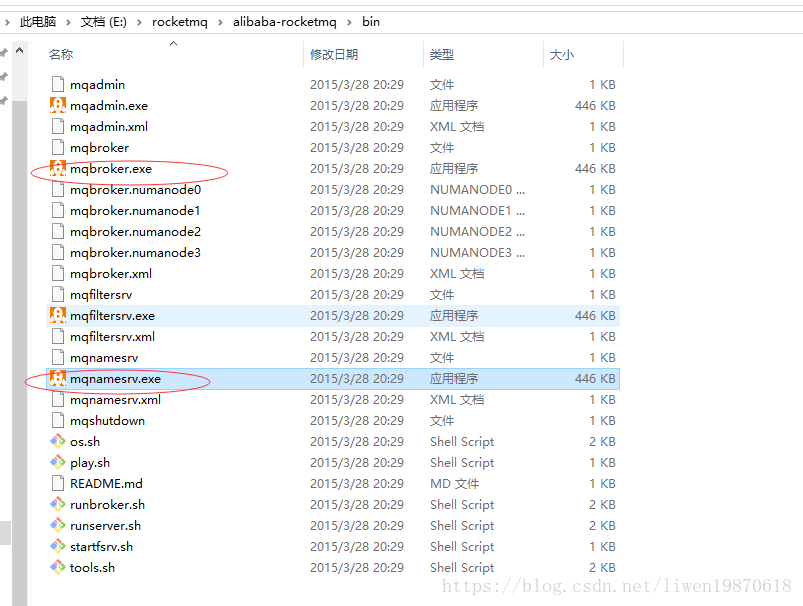Click the mqfiltersrv.xml file name
The height and width of the screenshot is (606, 803).
point(112,337)
